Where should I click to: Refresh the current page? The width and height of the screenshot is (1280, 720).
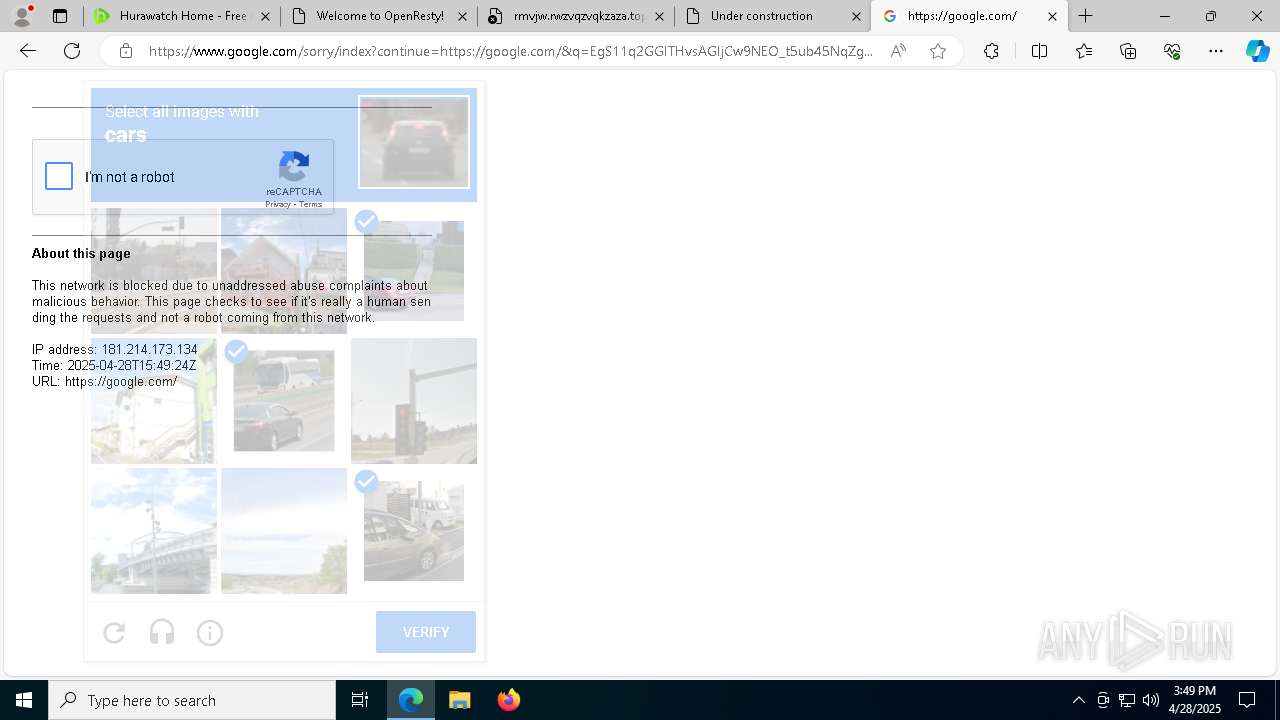pyautogui.click(x=72, y=51)
